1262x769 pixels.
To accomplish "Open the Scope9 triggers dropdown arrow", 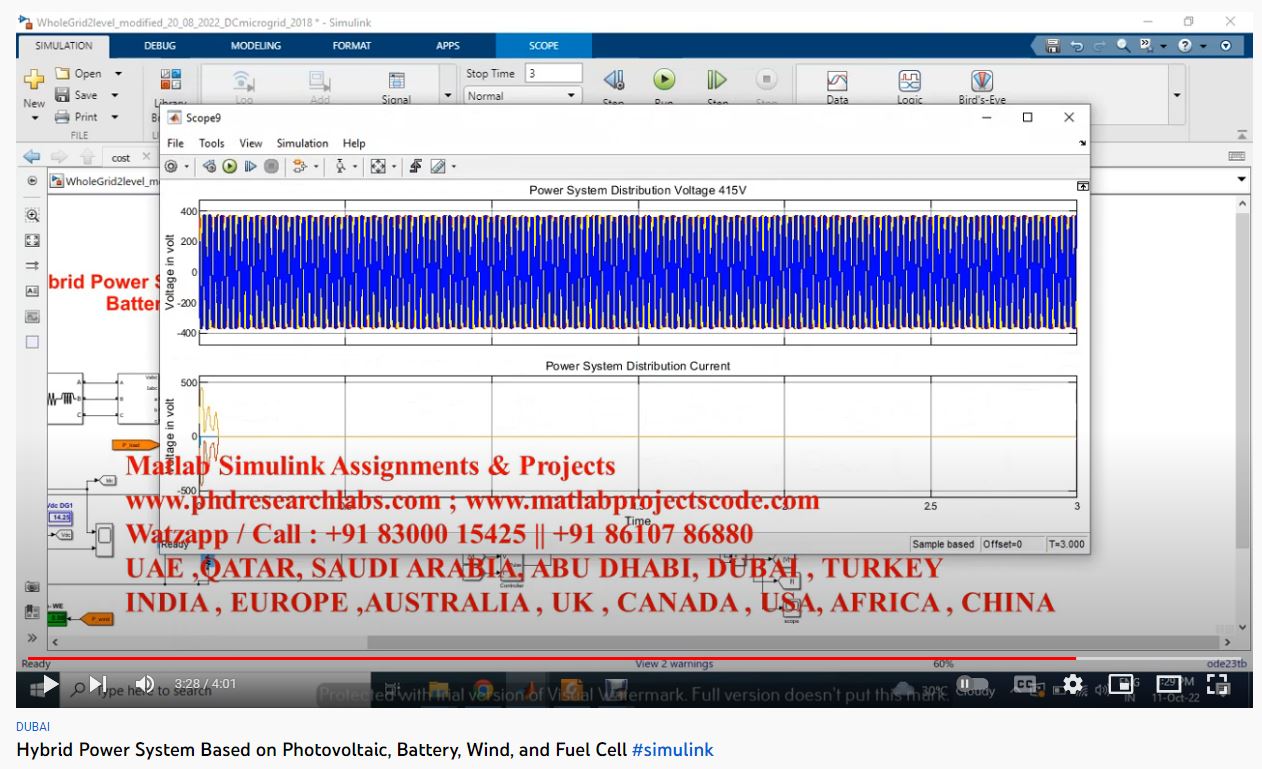I will [x=316, y=167].
